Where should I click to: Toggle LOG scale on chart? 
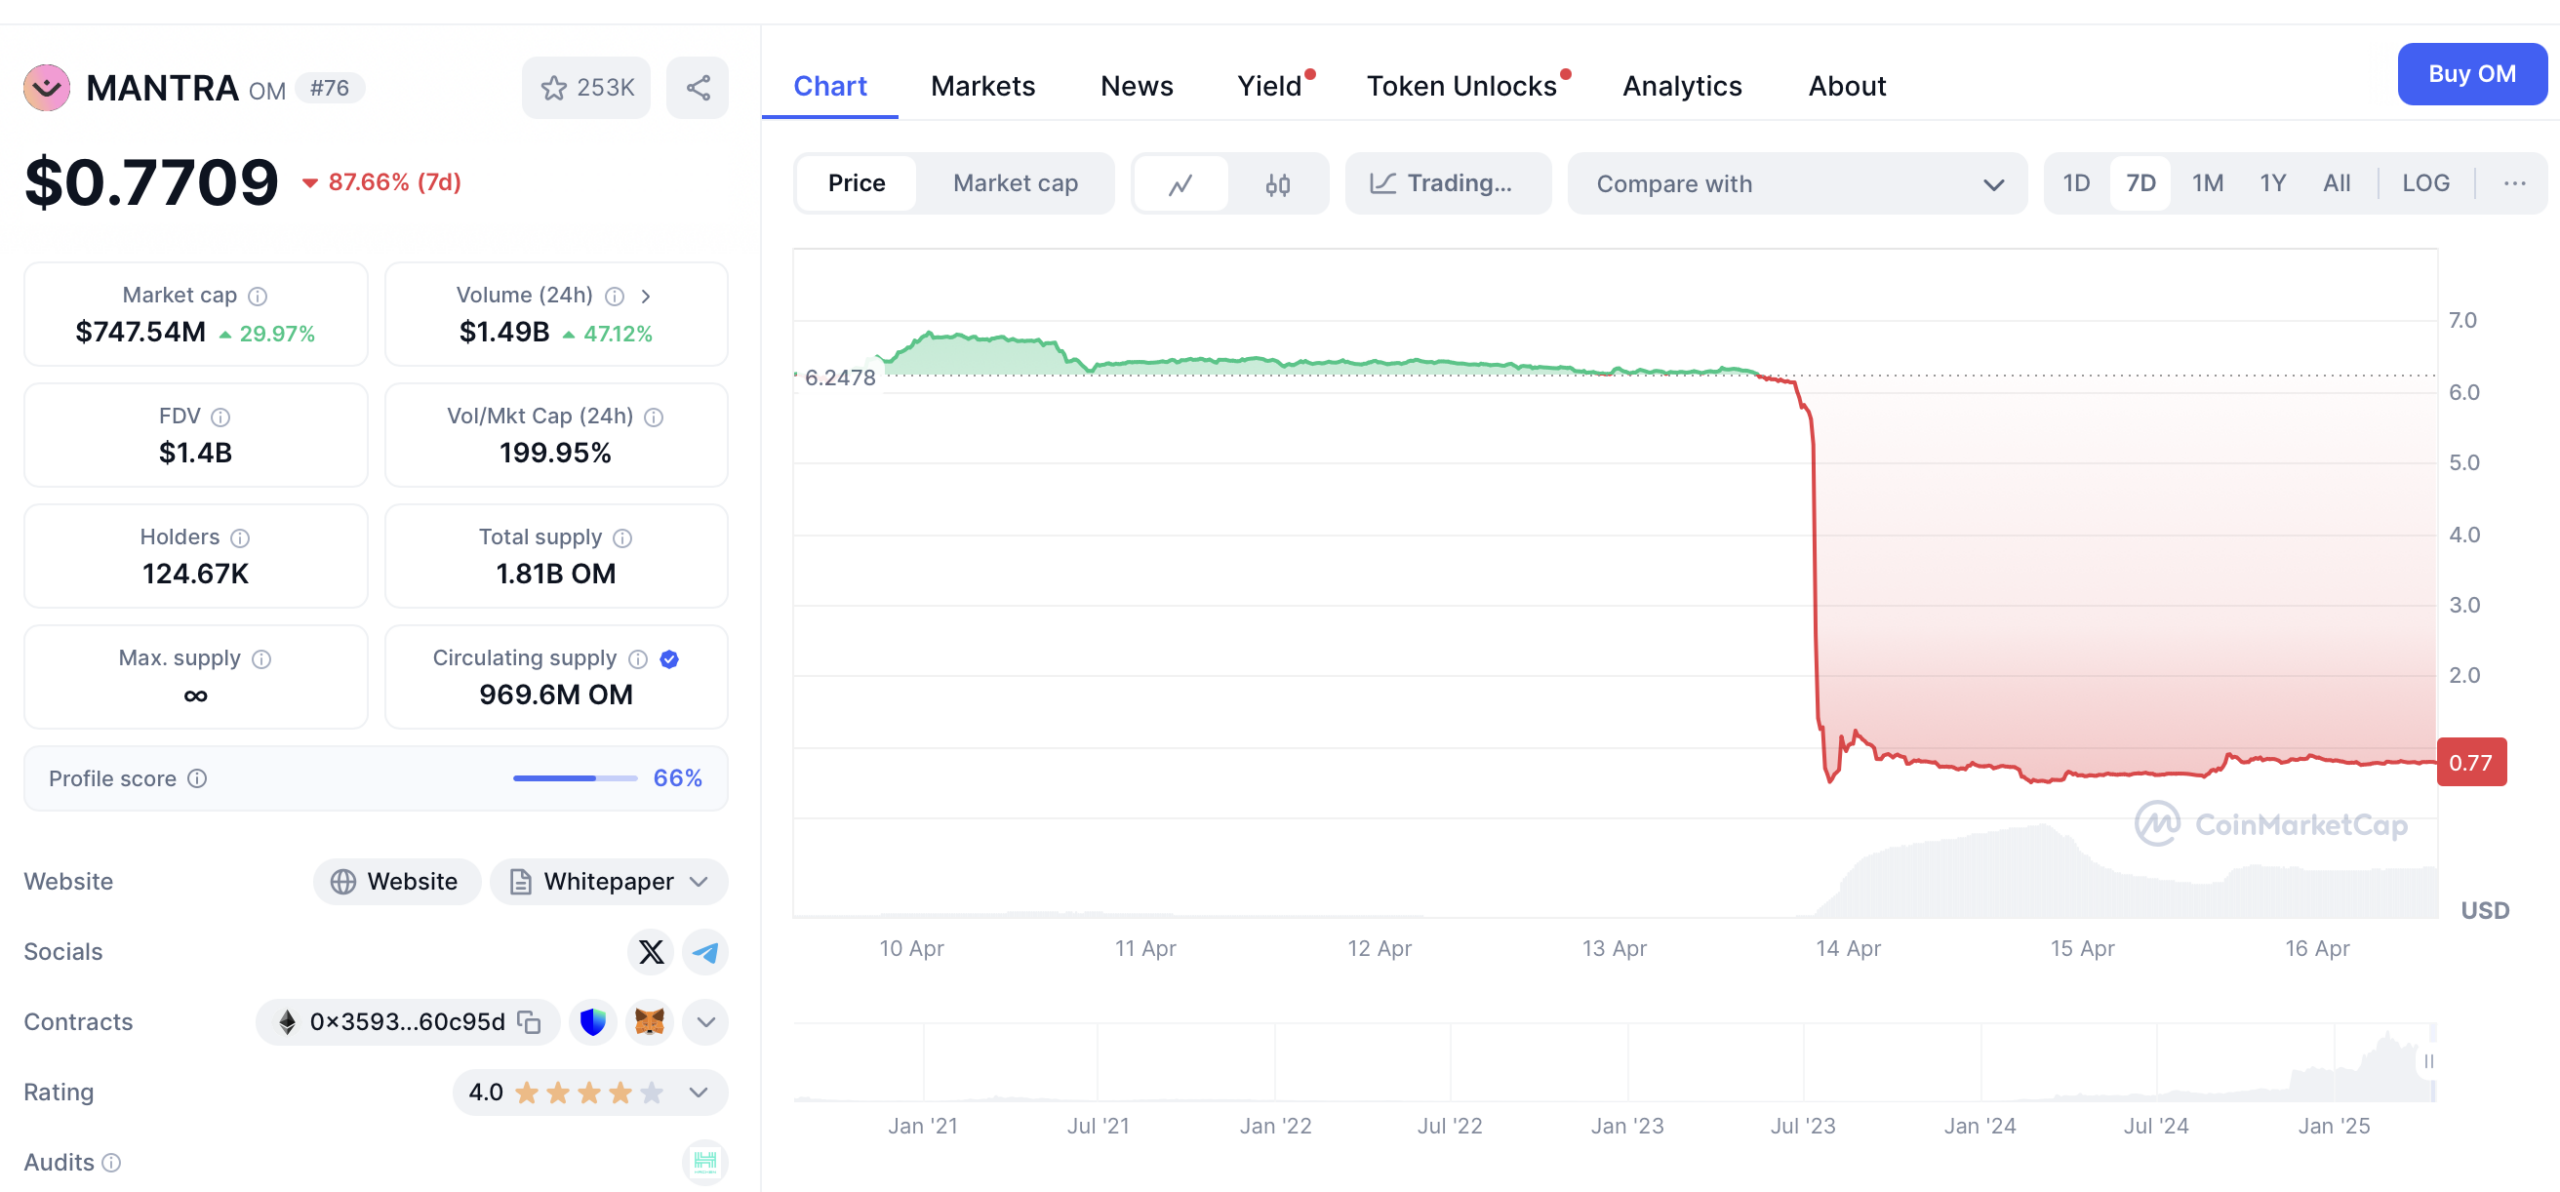pos(2425,183)
